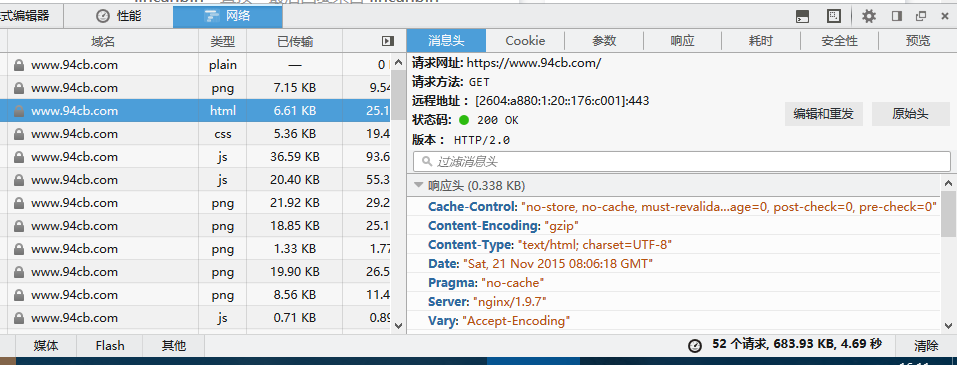
Task: Click lock icon of the 0.71 KB js row
Action: (18, 318)
